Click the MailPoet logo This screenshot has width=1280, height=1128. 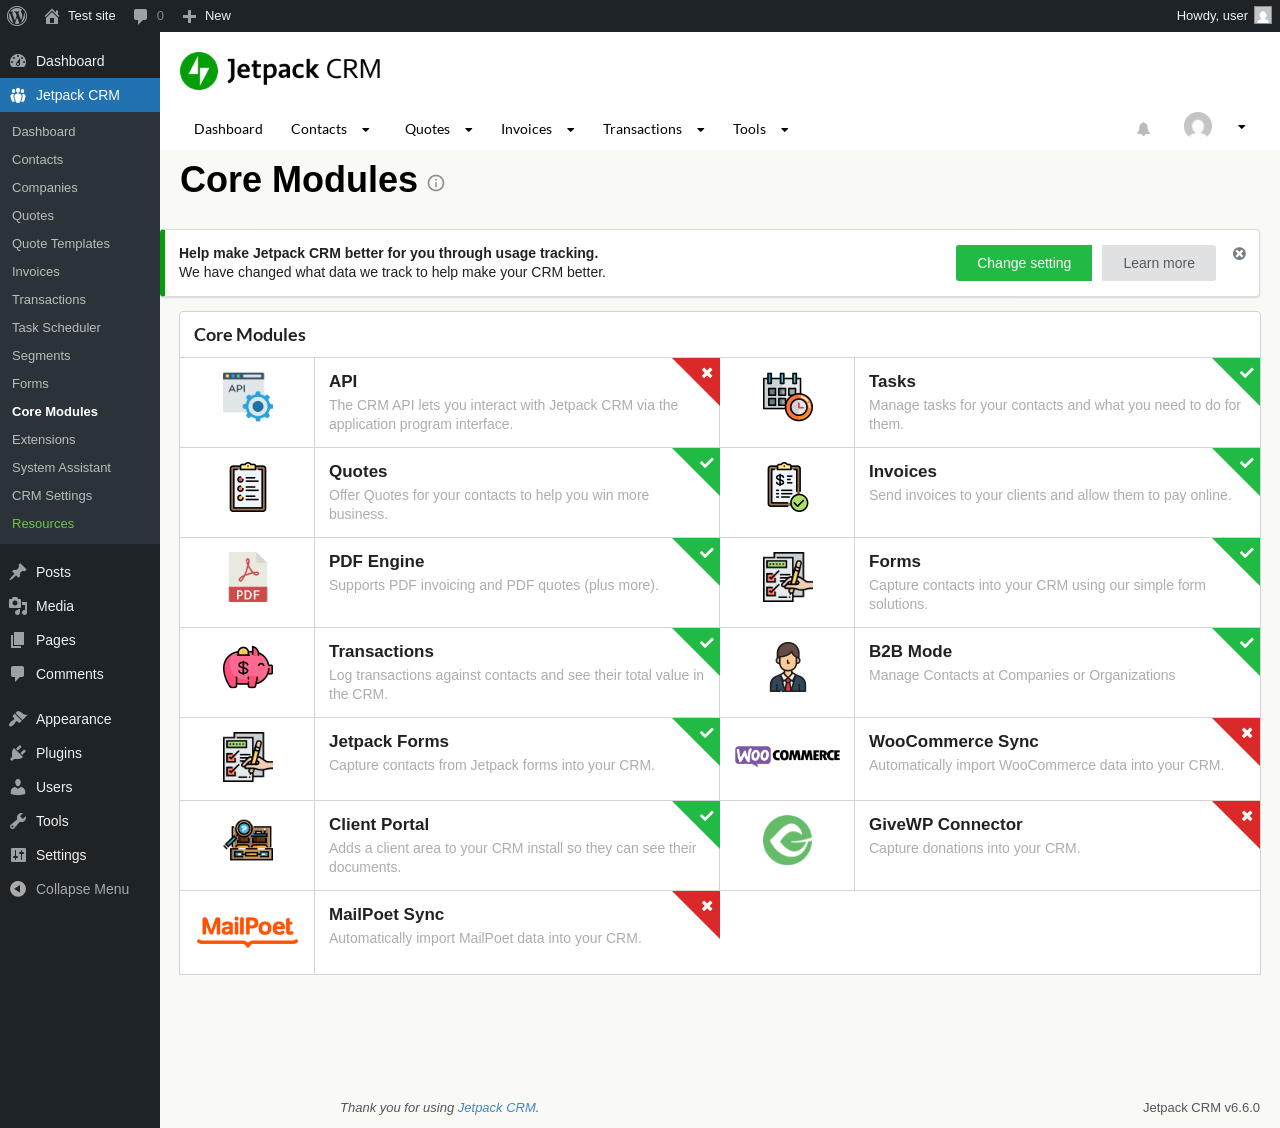click(247, 930)
